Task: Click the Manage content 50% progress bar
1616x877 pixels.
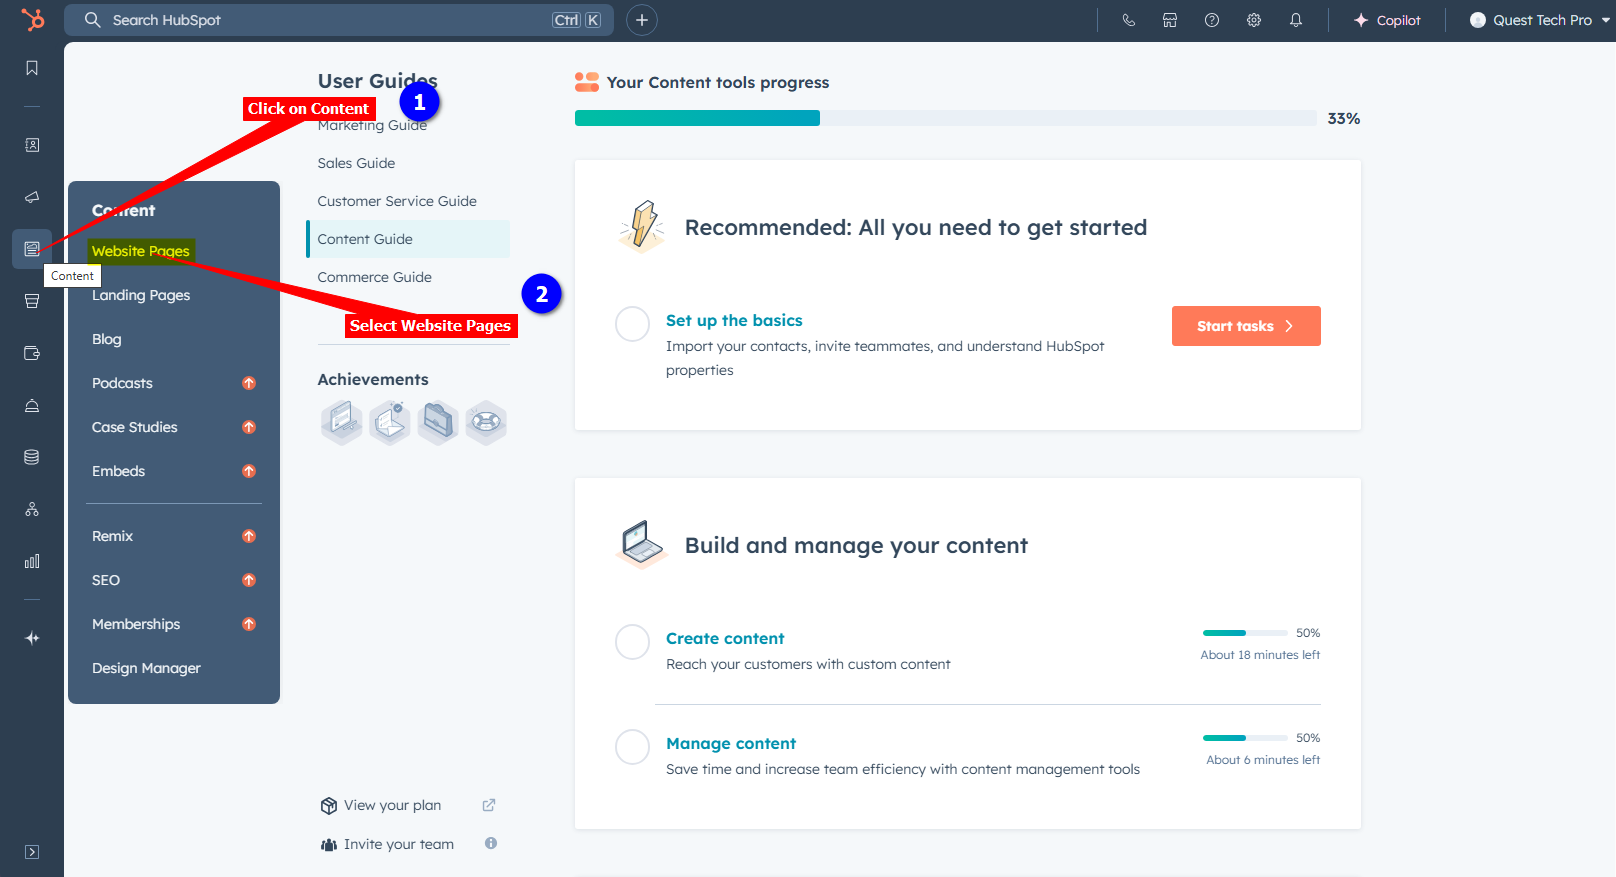Action: point(1245,738)
